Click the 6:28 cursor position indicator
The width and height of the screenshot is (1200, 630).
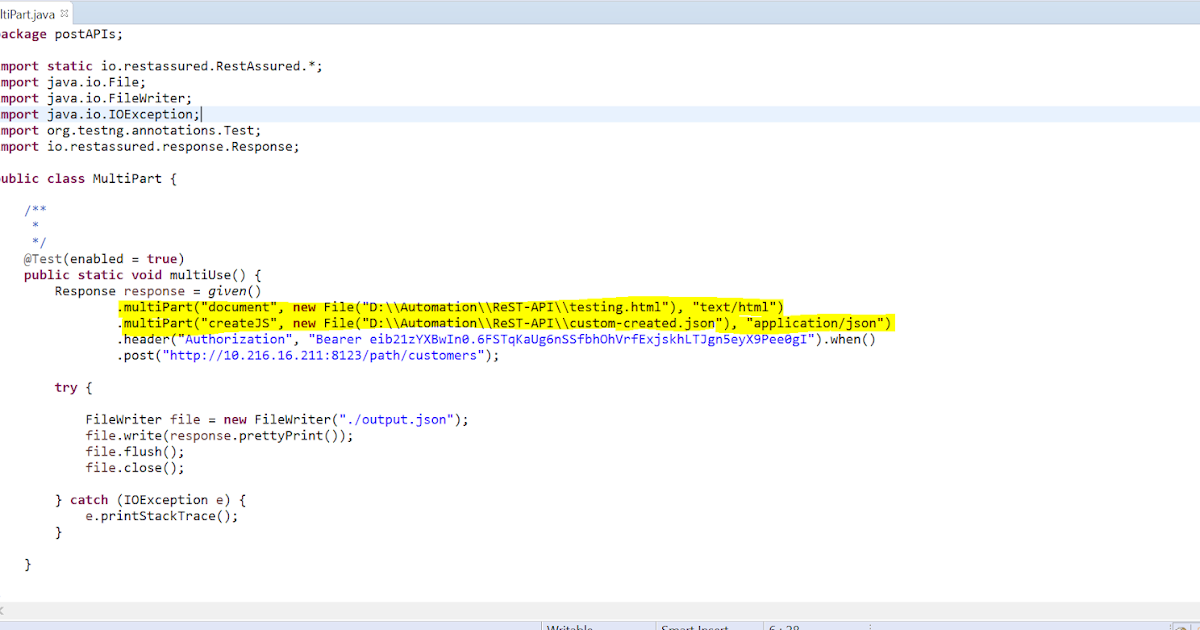(778, 627)
